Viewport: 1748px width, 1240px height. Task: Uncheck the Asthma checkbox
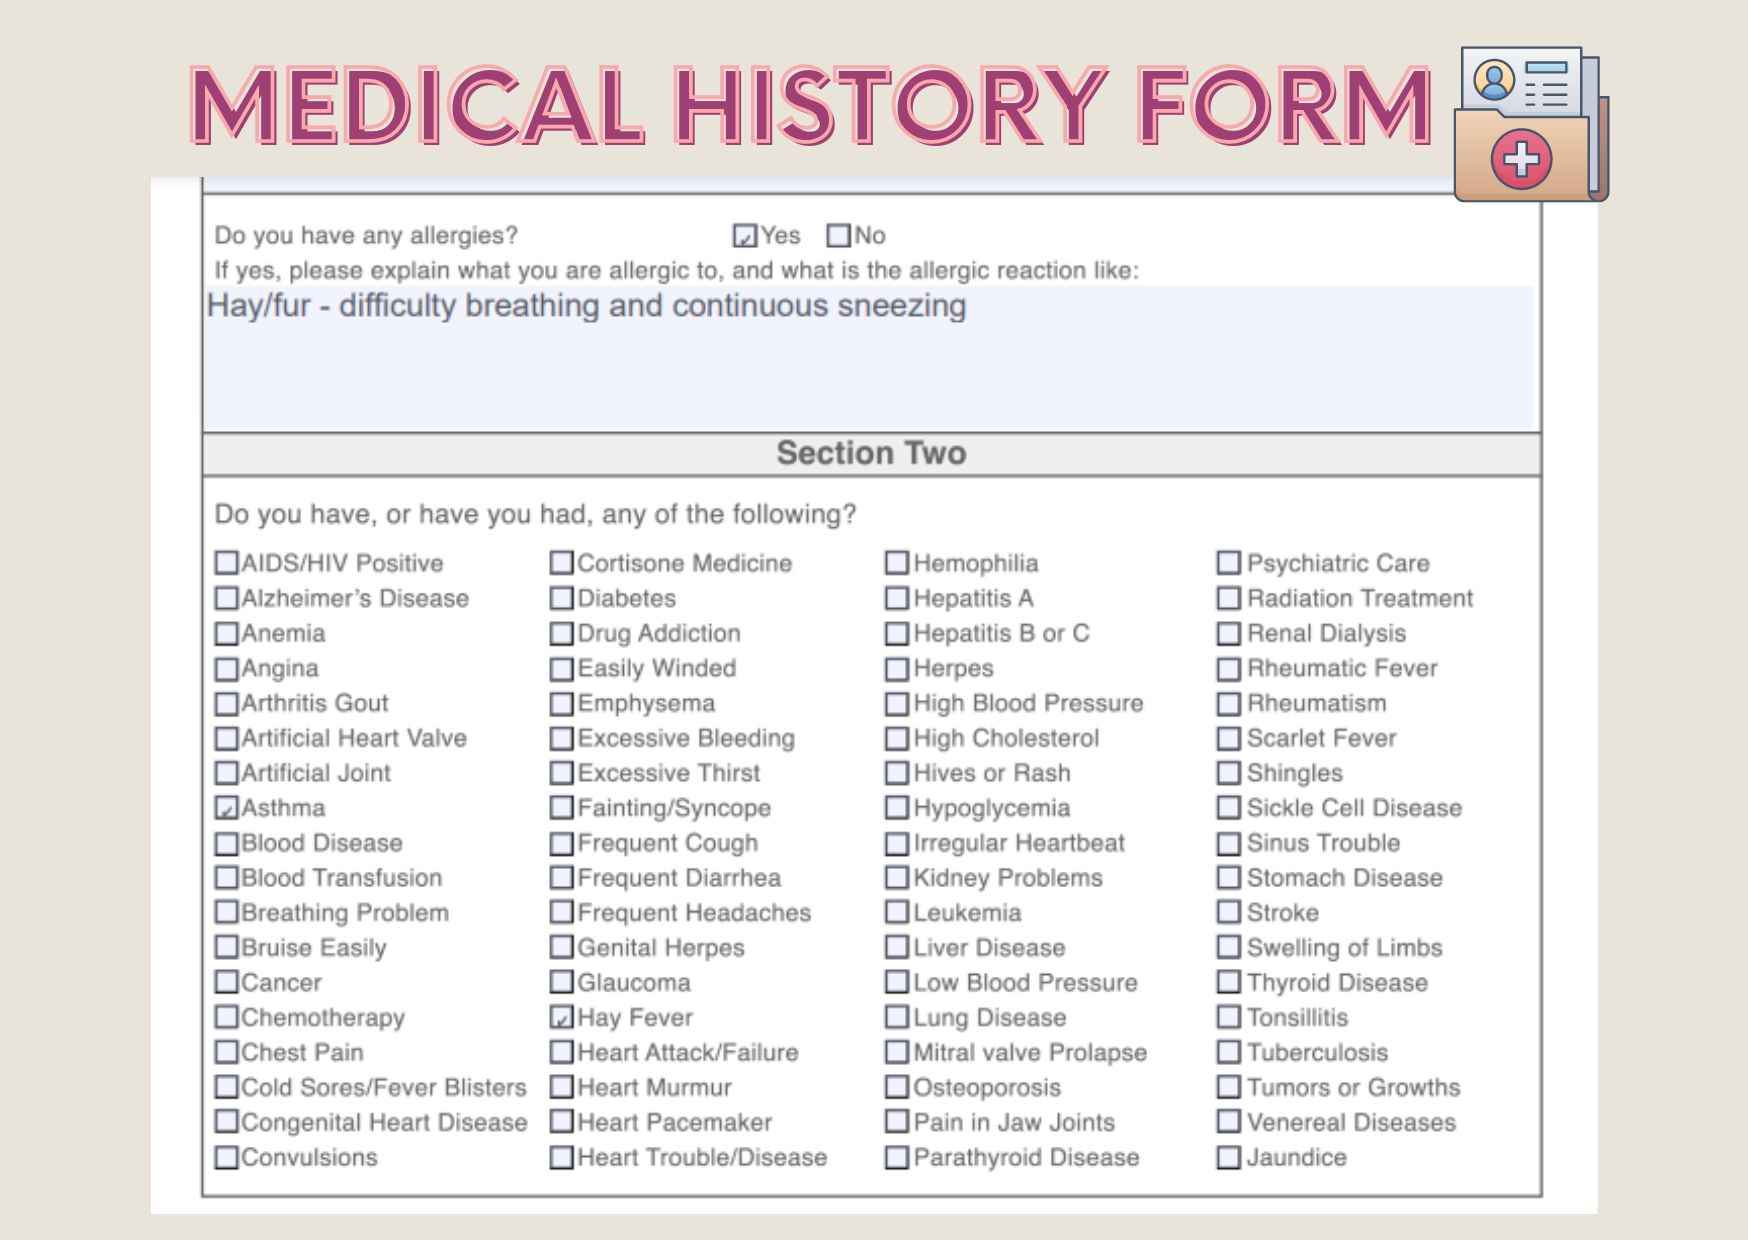(x=227, y=808)
